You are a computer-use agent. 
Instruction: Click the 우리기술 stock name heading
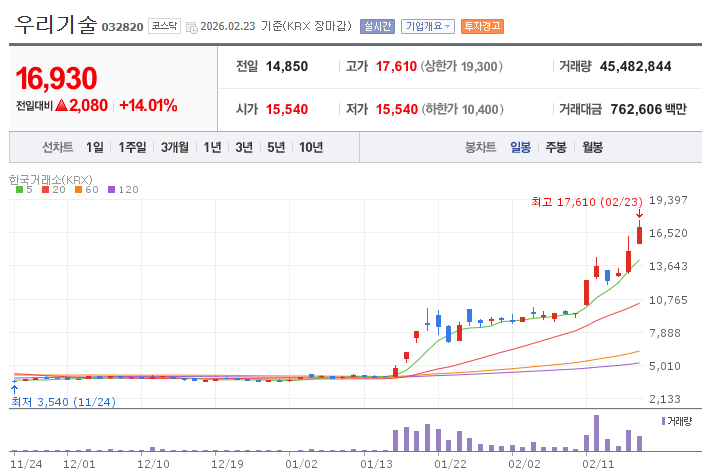(56, 24)
